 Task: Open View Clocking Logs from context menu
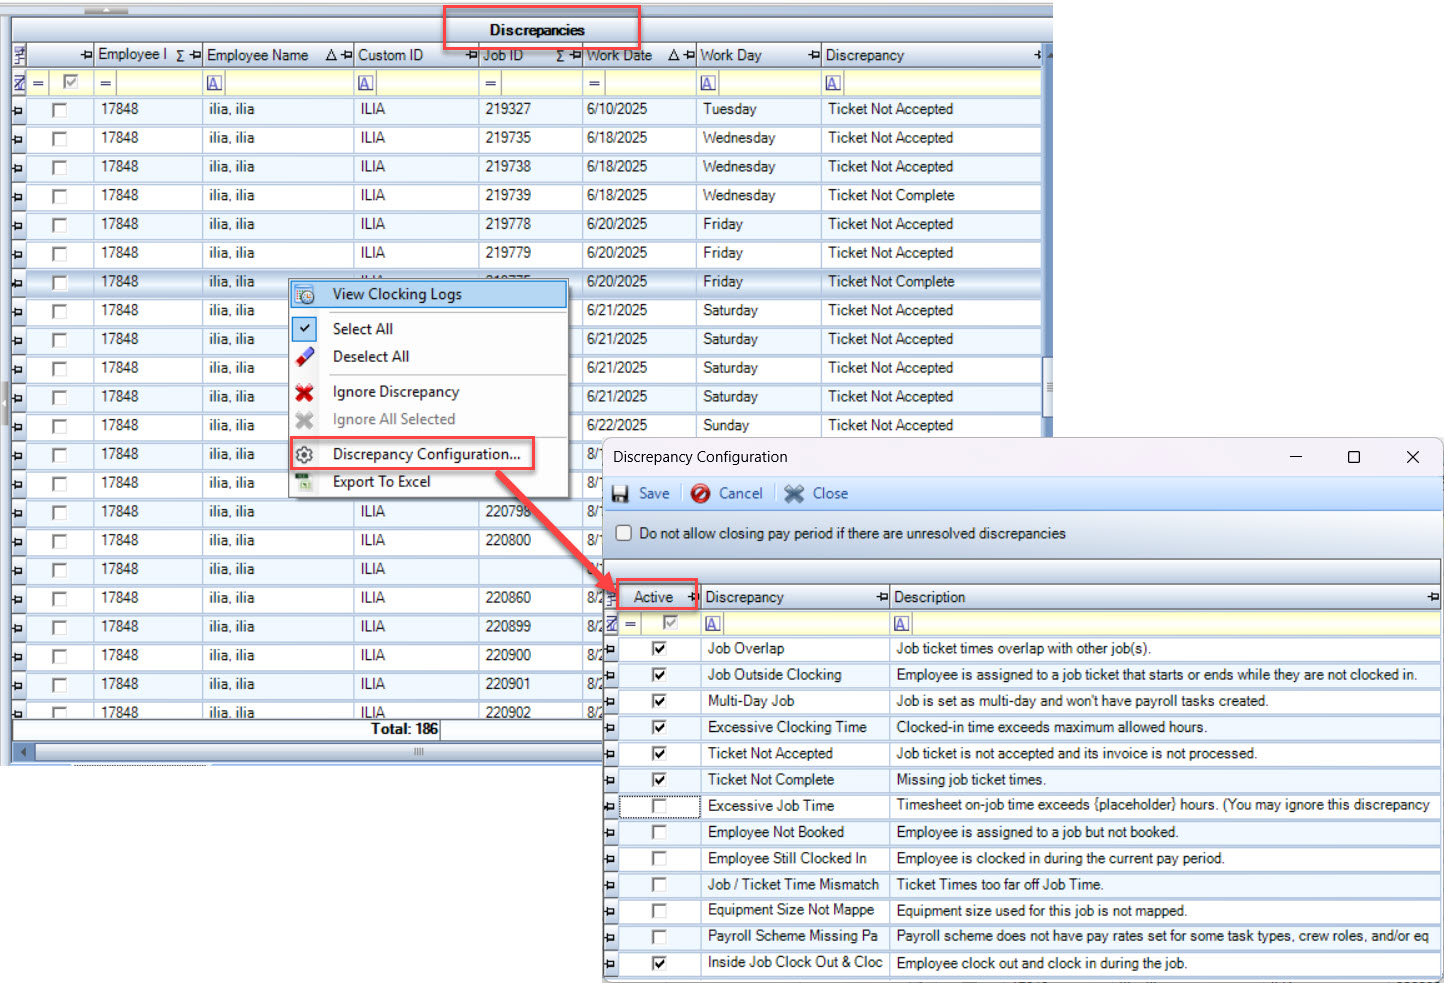(429, 295)
